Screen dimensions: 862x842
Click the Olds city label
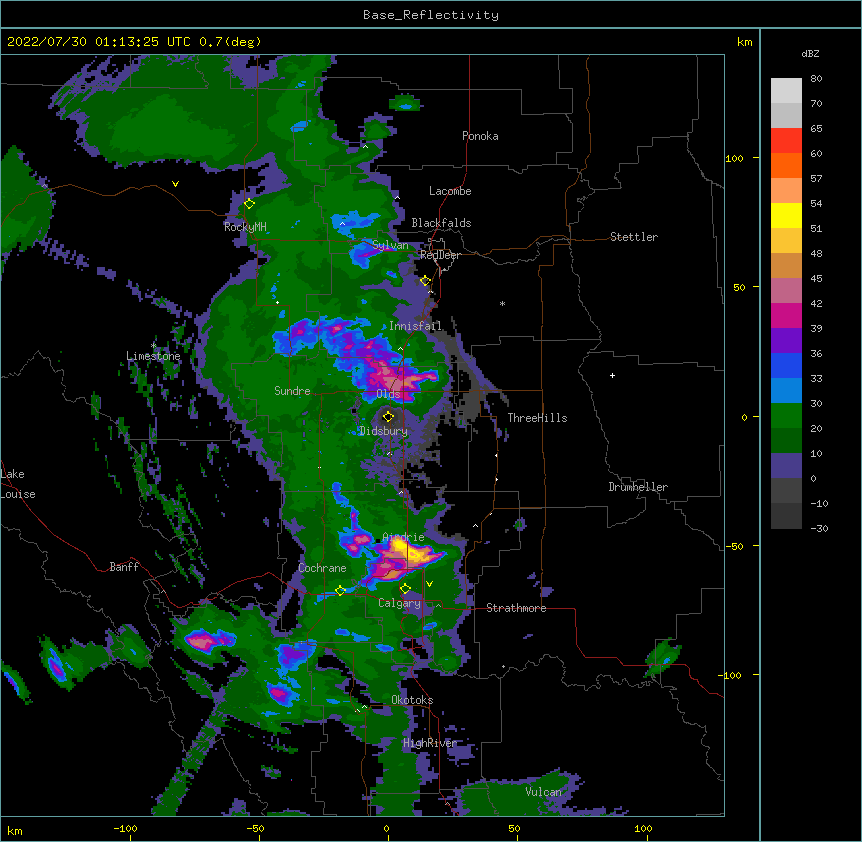[x=388, y=394]
